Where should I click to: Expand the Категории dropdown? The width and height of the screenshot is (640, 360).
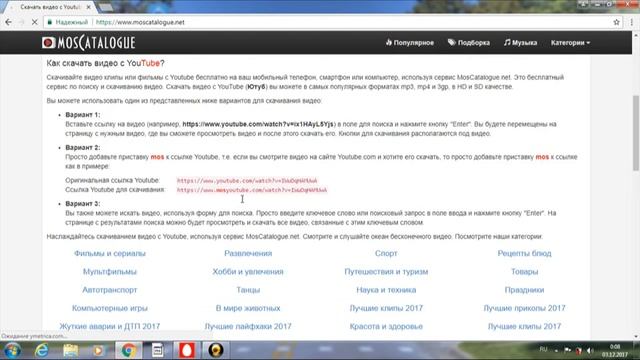pos(570,42)
